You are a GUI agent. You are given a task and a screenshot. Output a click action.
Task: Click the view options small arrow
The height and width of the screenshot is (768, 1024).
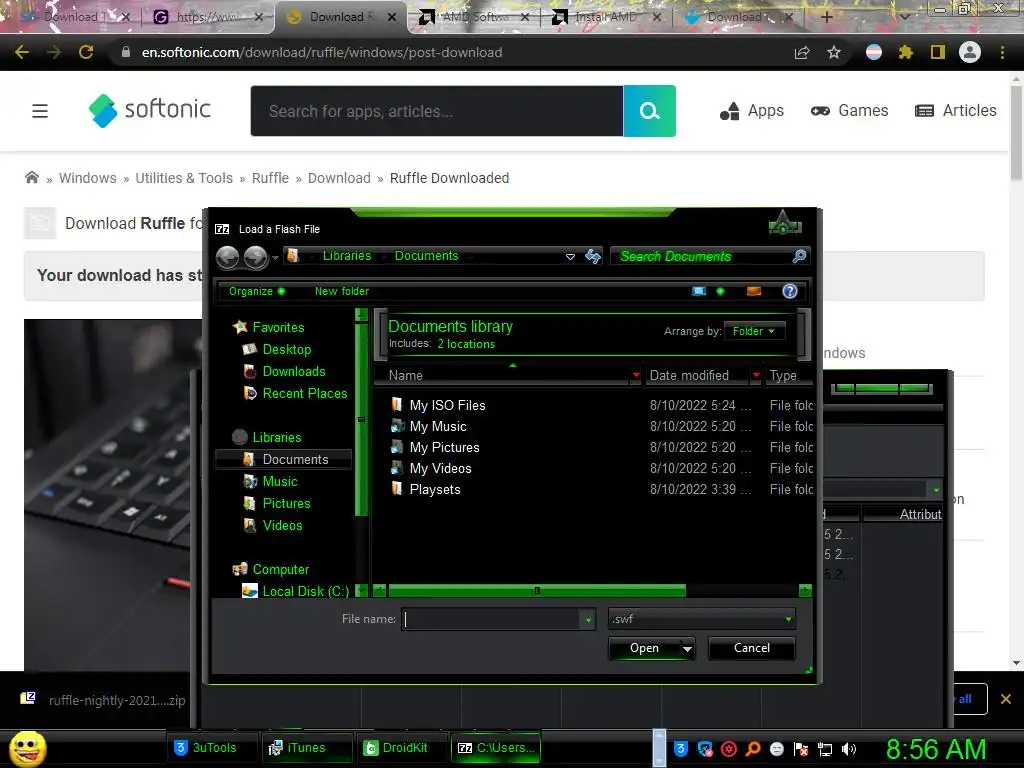pyautogui.click(x=720, y=291)
